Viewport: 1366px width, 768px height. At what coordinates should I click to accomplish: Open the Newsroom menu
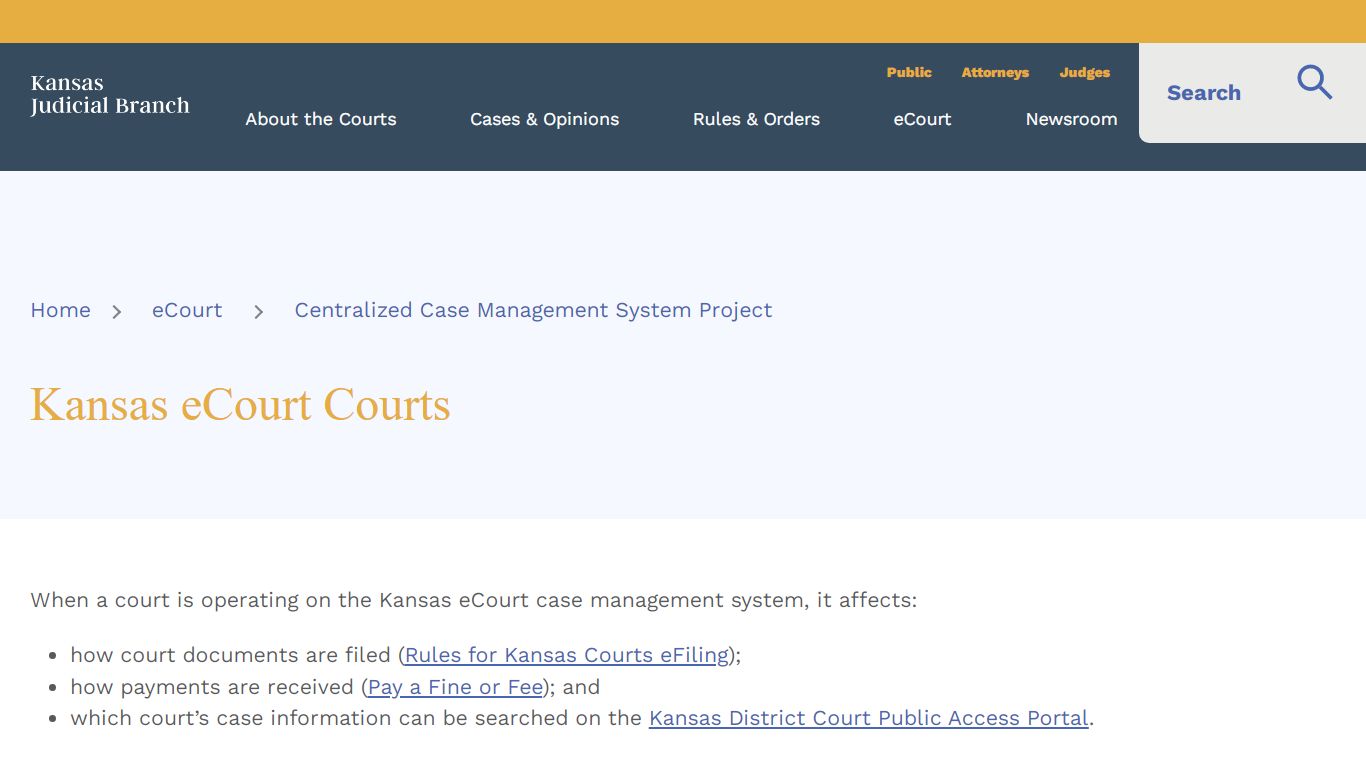pyautogui.click(x=1071, y=119)
